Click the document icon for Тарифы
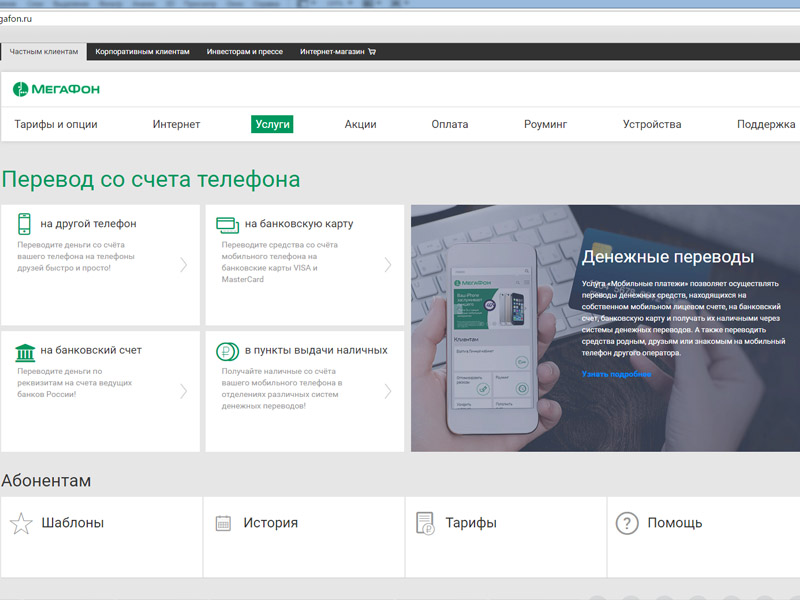The width and height of the screenshot is (800, 600). pos(425,523)
